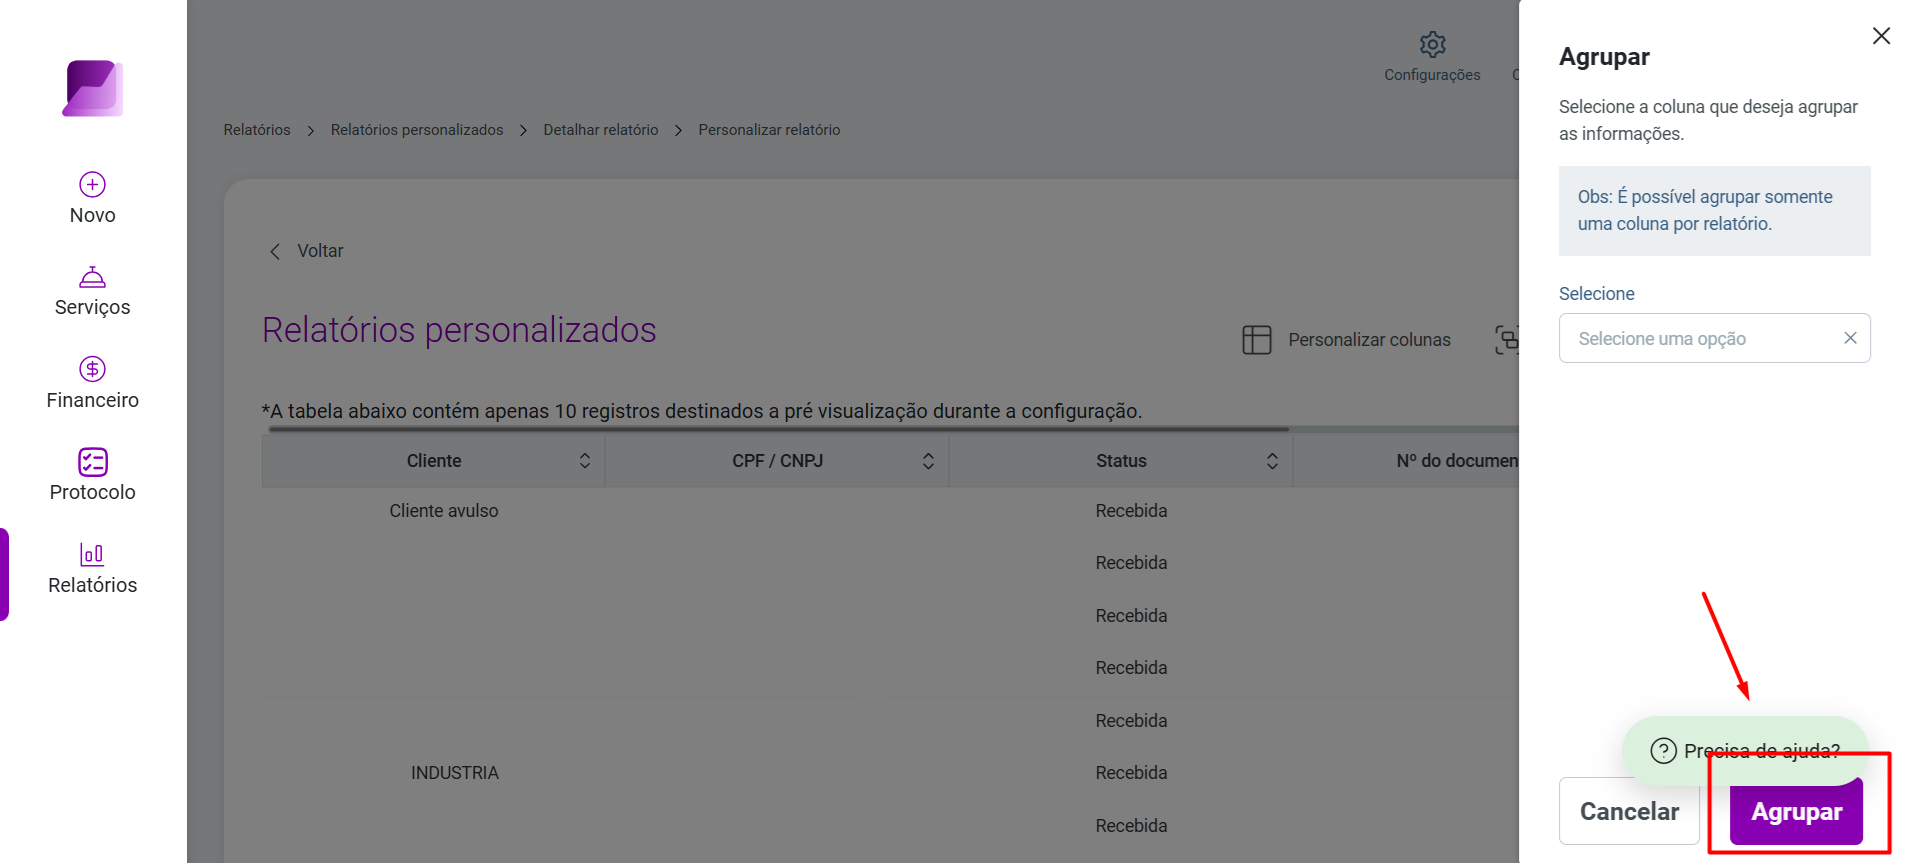Open Configurações gear icon
Viewport: 1907px width, 863px height.
tap(1432, 44)
